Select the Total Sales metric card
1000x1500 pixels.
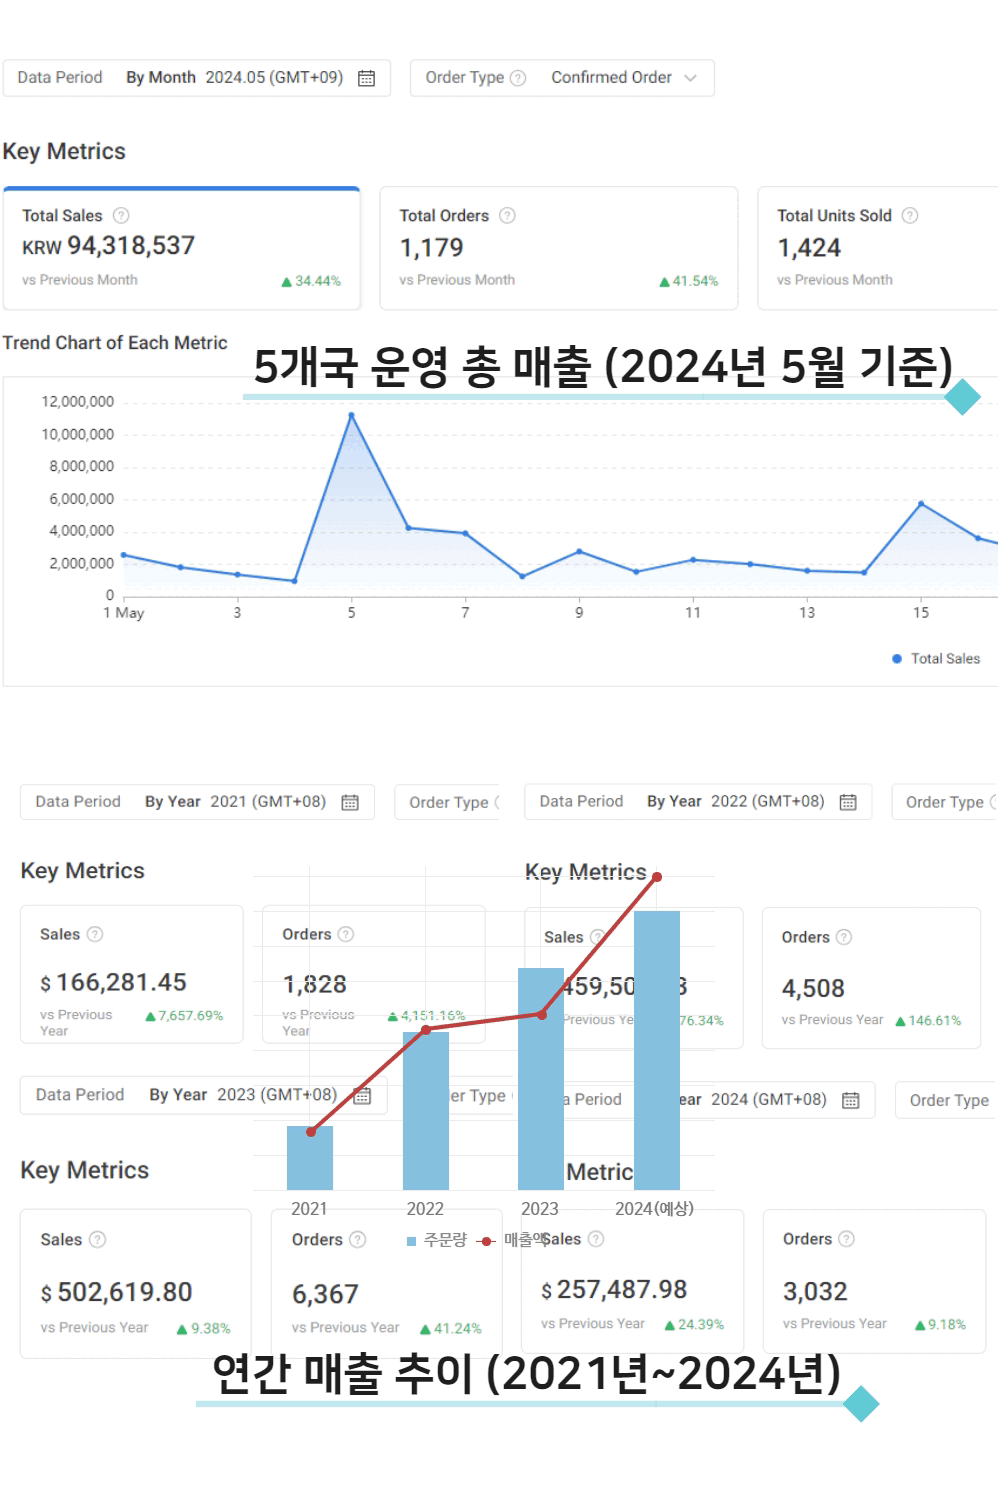(181, 248)
